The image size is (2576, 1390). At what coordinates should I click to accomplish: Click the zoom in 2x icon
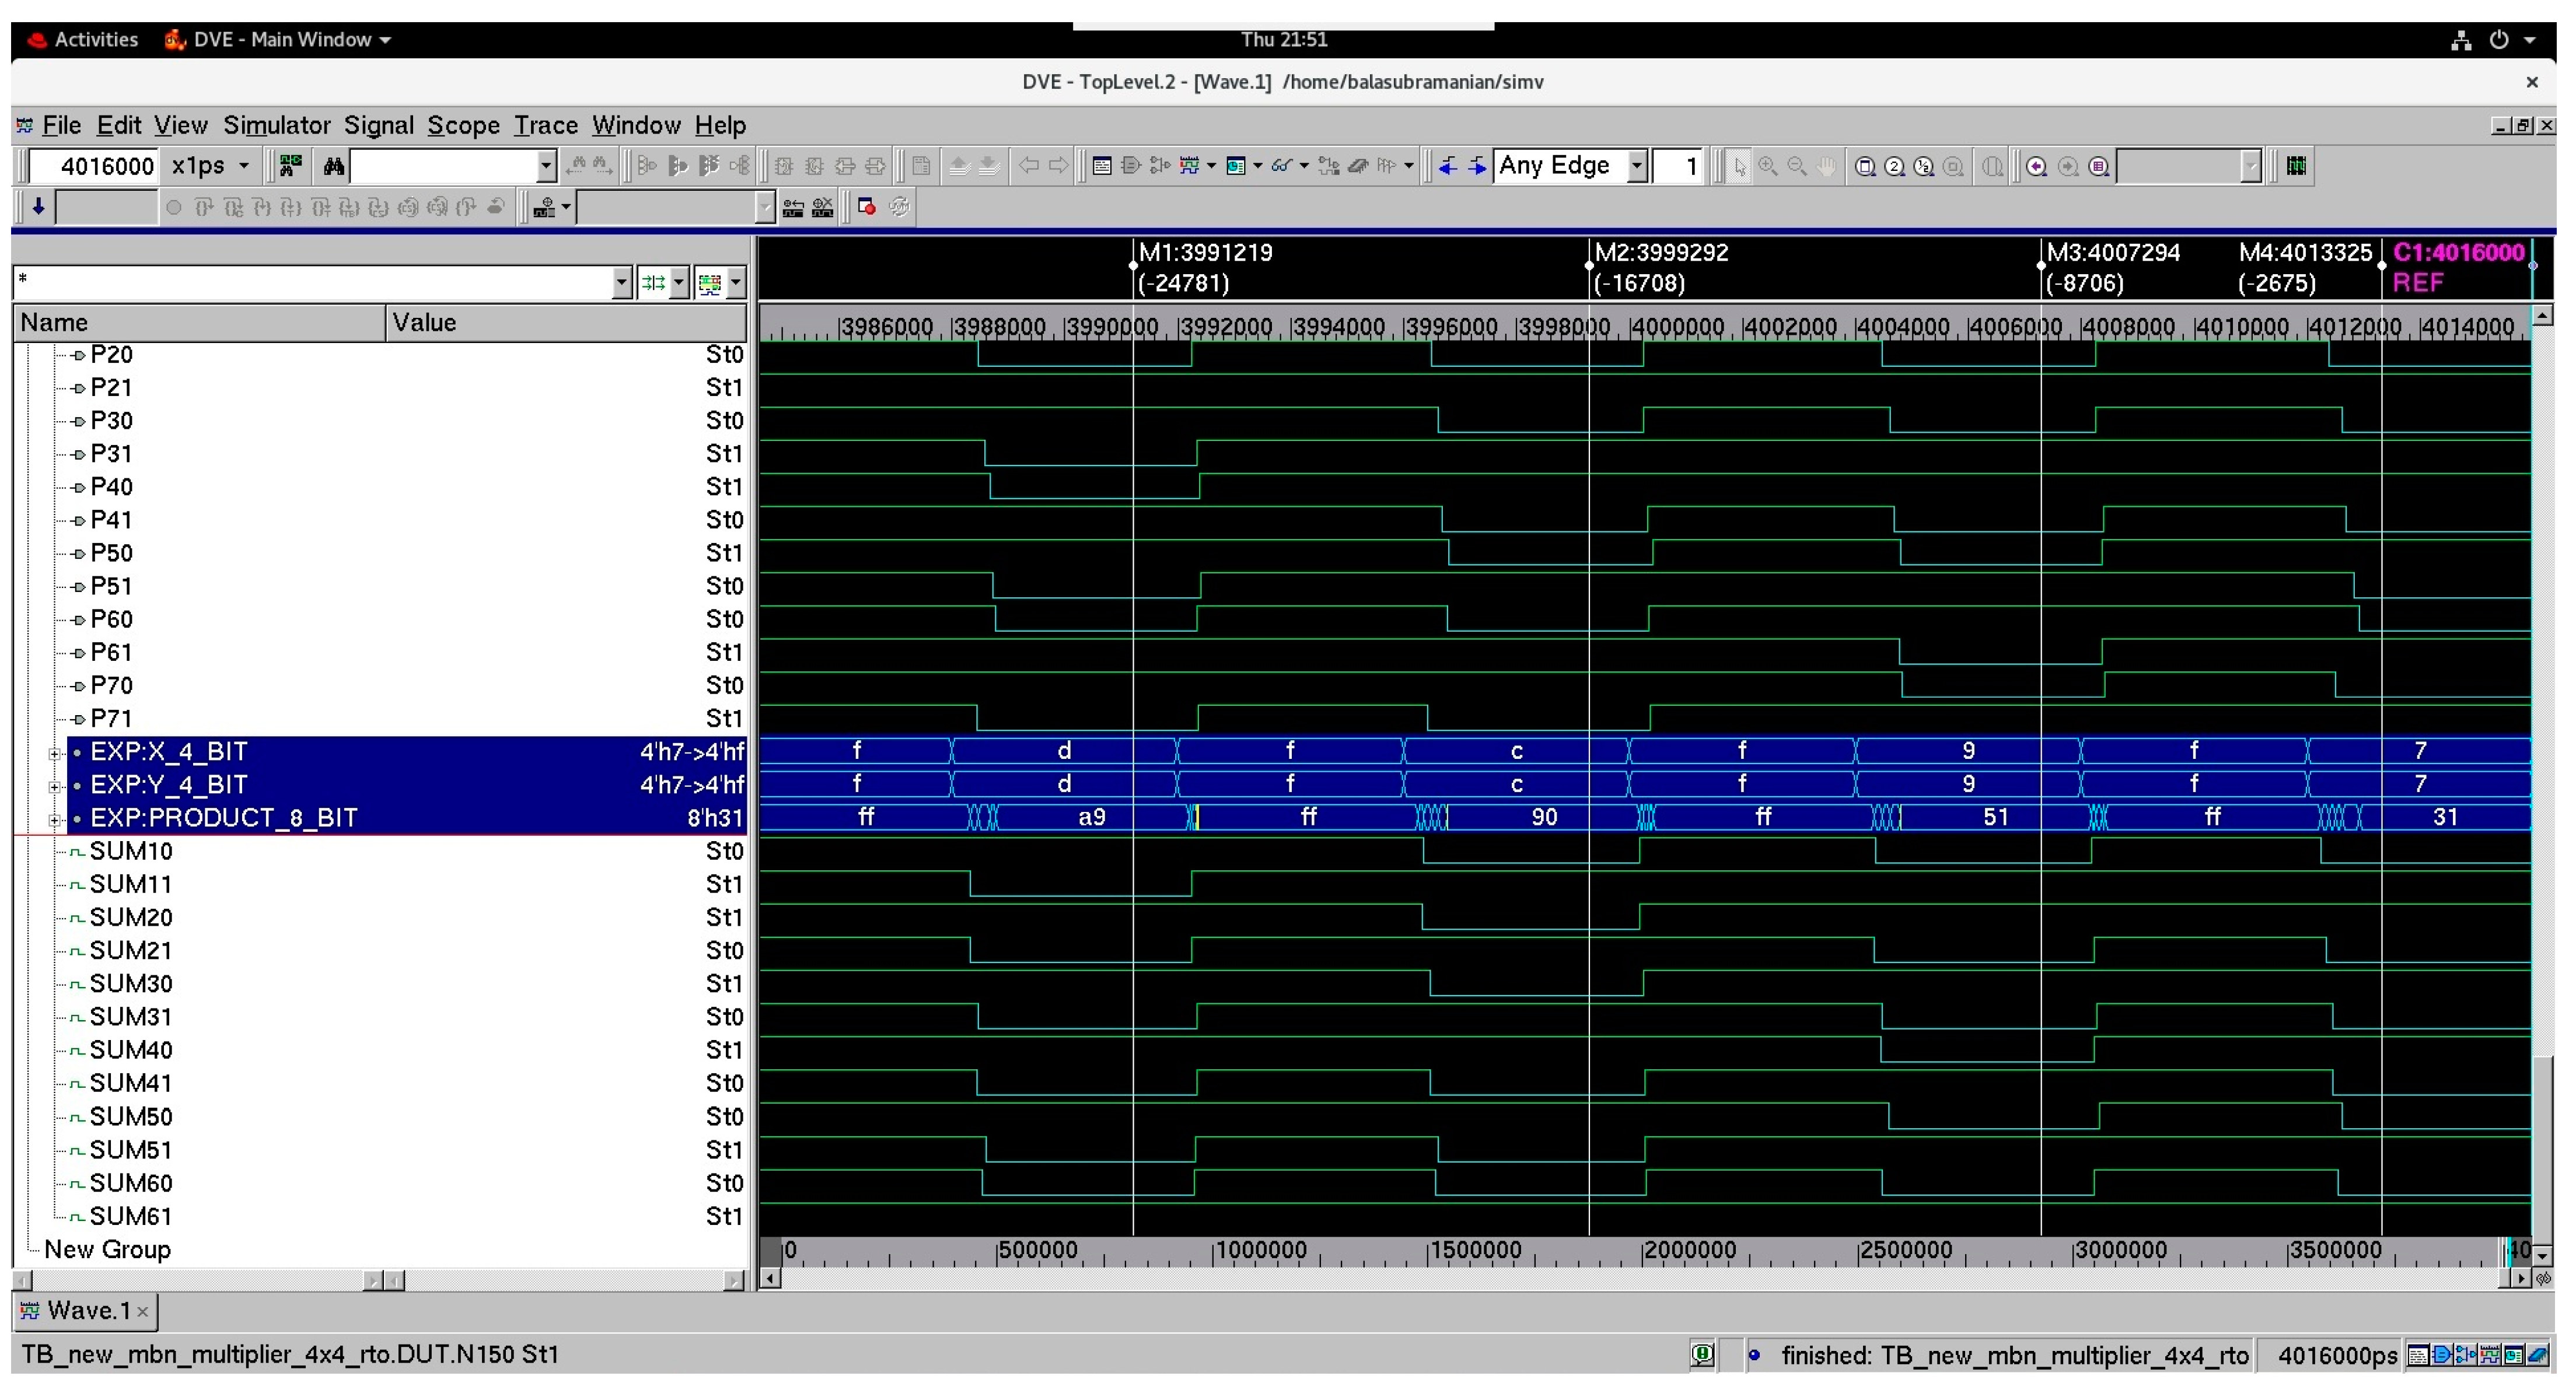1894,166
